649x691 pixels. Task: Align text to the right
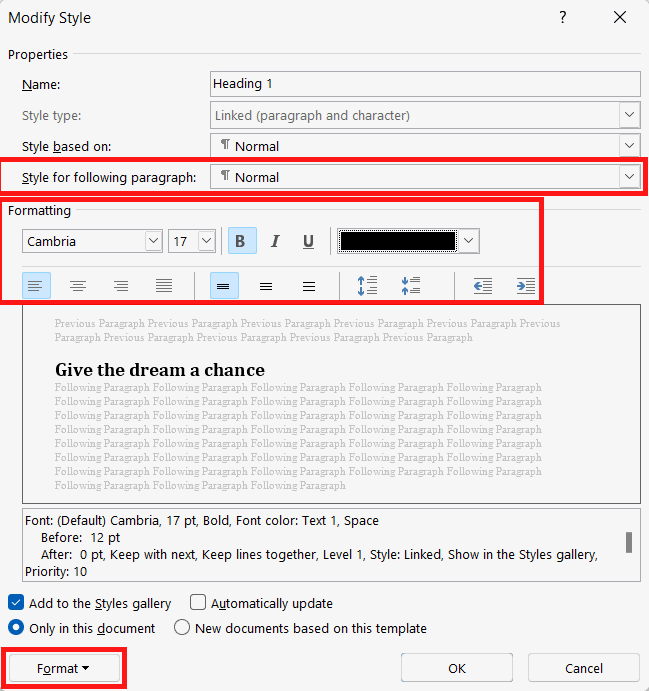point(121,286)
